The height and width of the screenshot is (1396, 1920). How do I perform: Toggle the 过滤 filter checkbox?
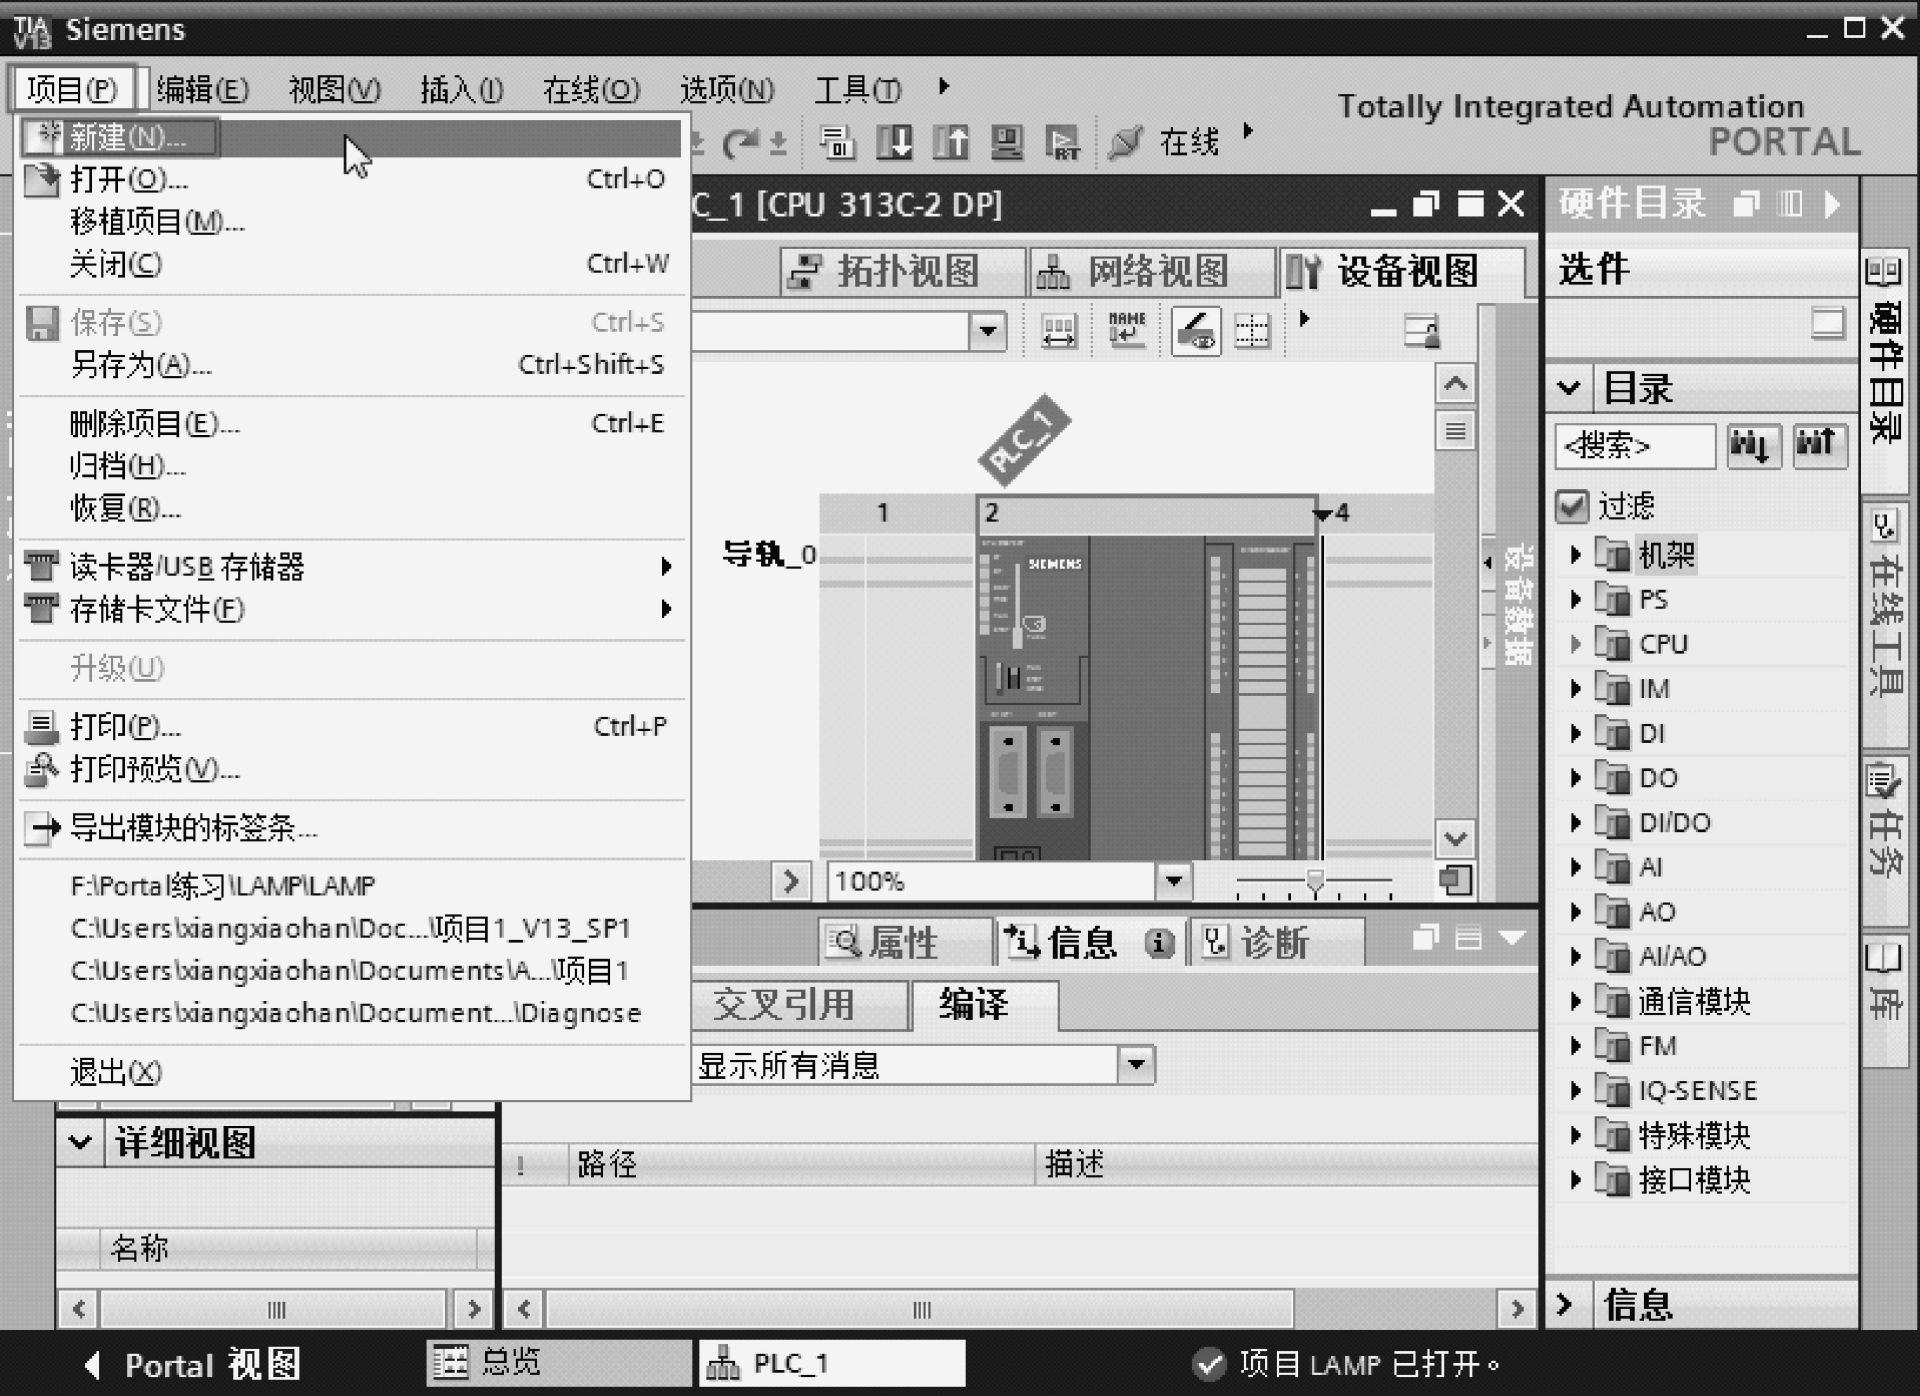tap(1572, 506)
